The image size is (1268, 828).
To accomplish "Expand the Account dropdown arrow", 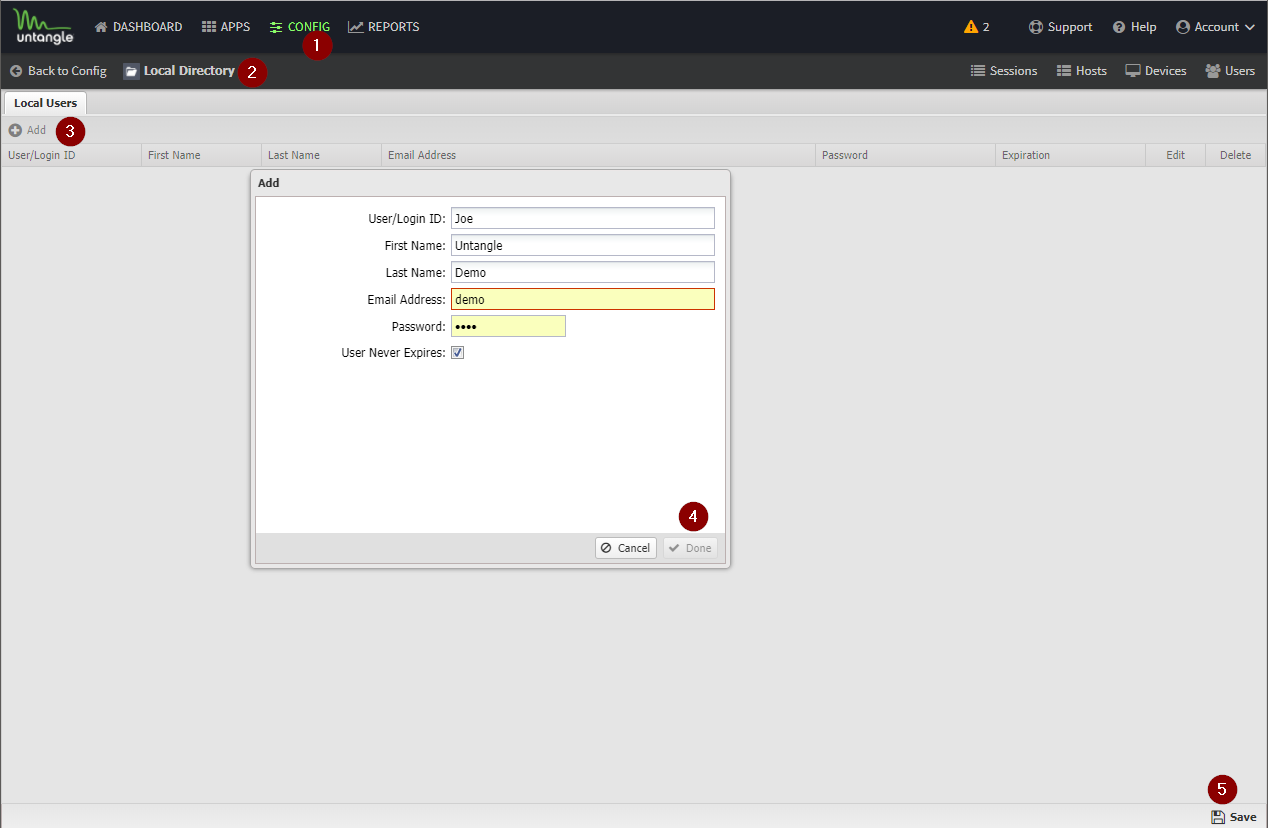I will (1250, 28).
